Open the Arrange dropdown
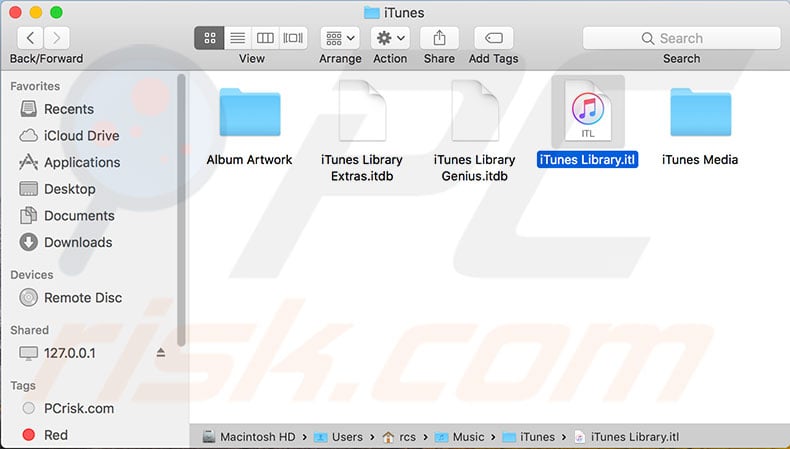The width and height of the screenshot is (790, 449). click(x=340, y=38)
